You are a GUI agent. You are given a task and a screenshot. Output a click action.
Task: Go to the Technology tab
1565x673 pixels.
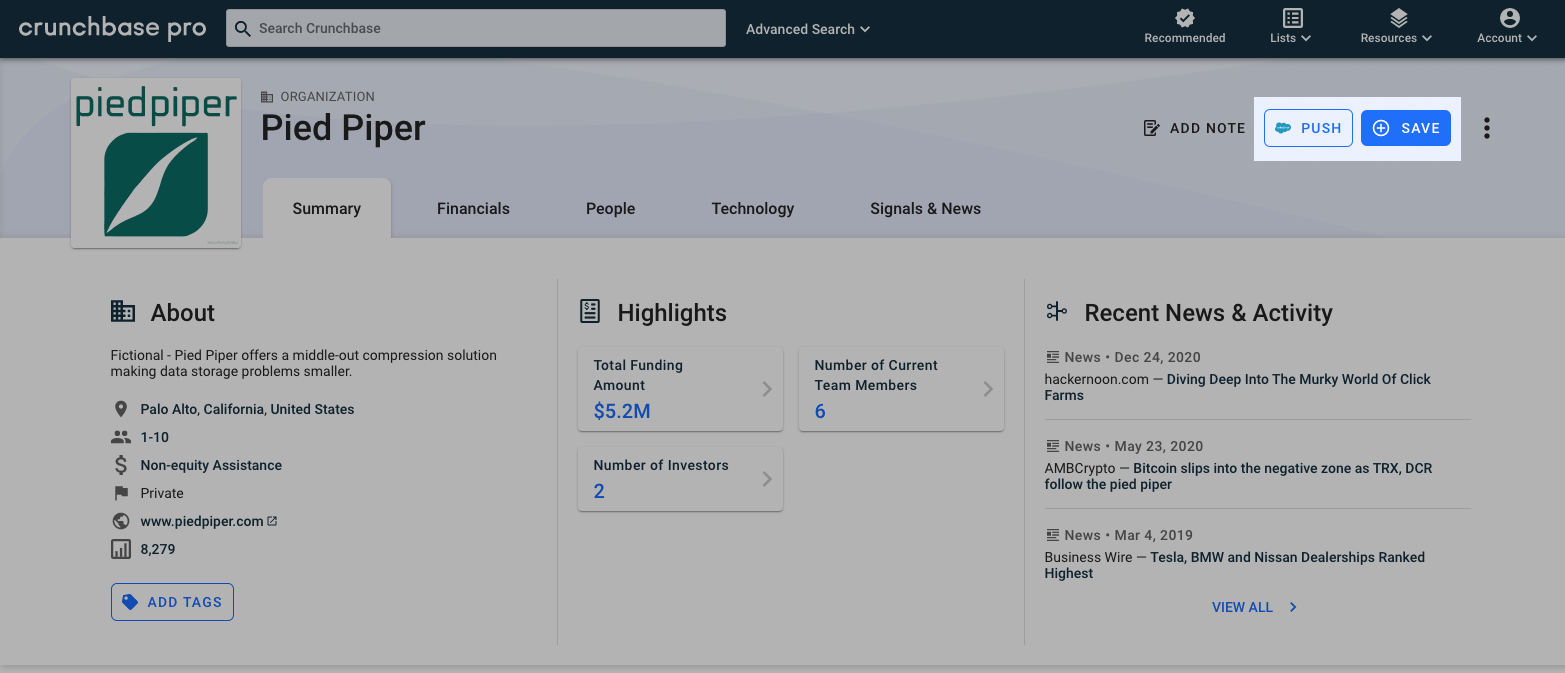(753, 208)
